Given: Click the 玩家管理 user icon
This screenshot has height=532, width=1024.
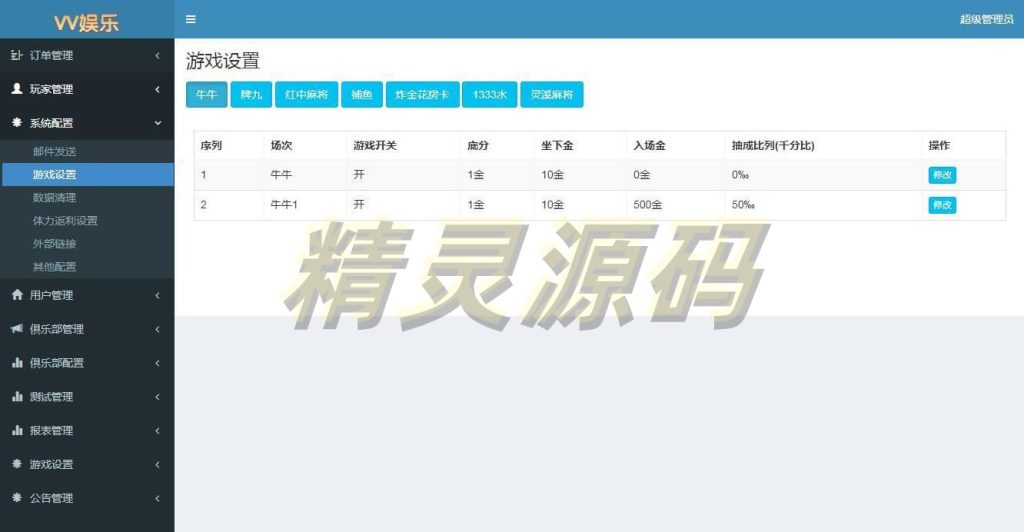Looking at the screenshot, I should pos(17,89).
